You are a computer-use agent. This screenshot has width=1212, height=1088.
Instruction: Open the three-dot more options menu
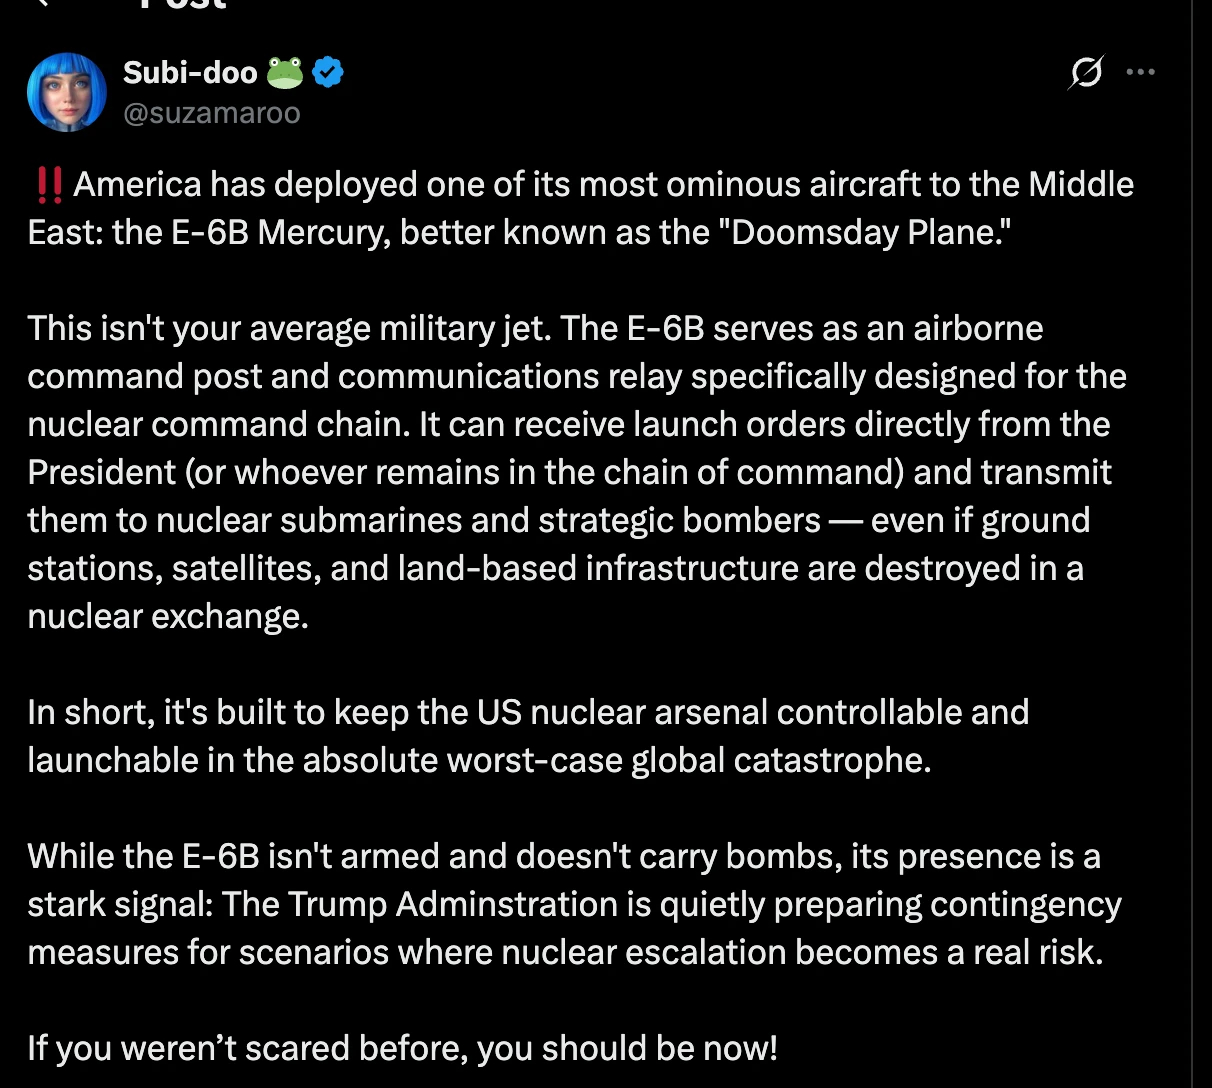(1140, 72)
